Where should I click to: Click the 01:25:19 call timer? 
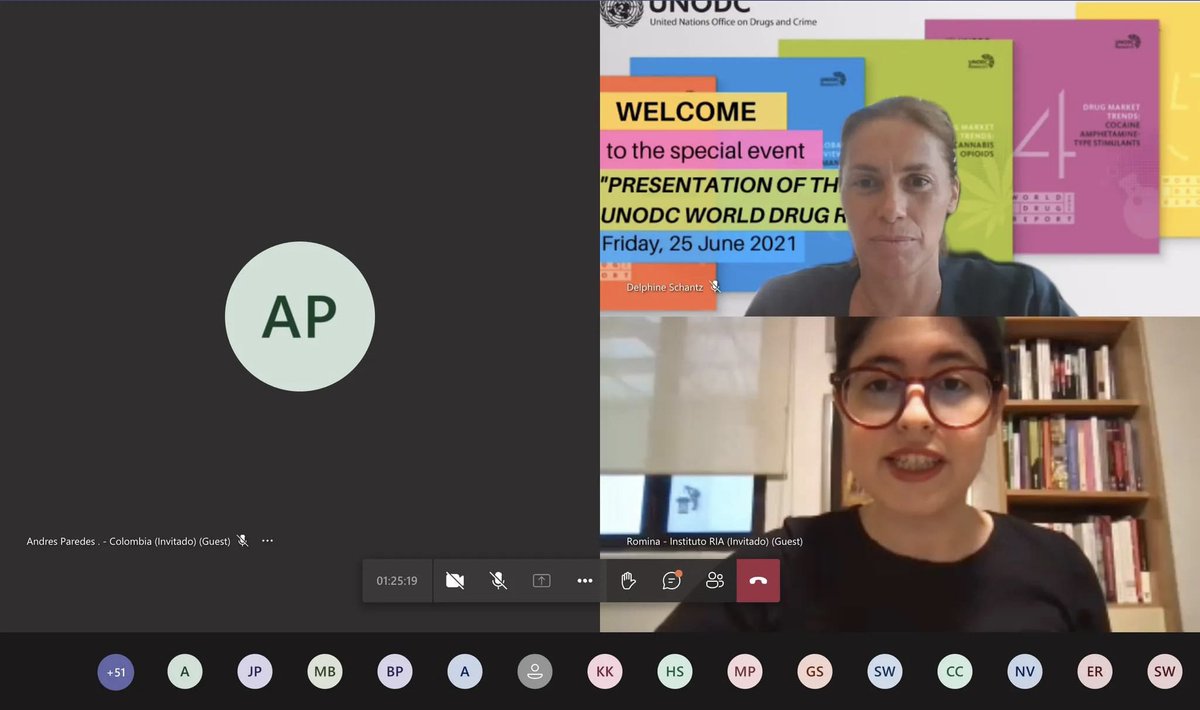pyautogui.click(x=397, y=580)
